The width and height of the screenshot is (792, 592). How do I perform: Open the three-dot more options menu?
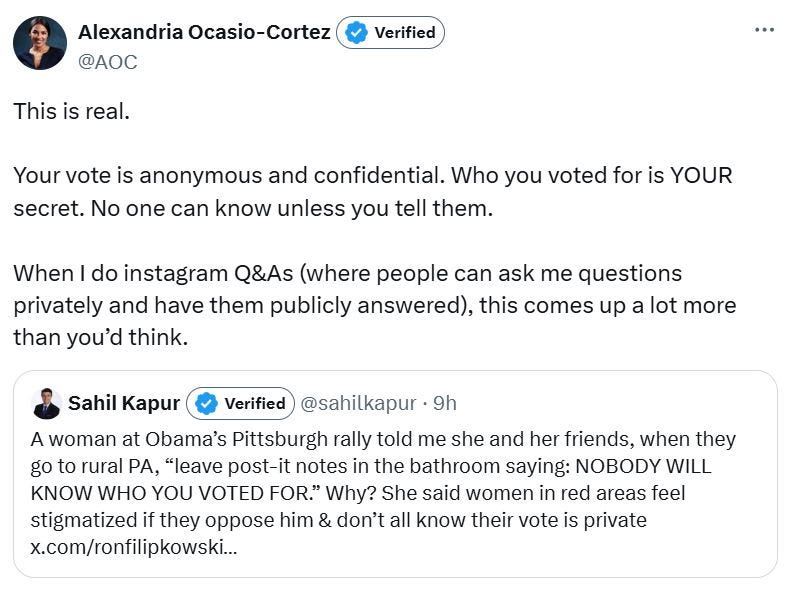[x=764, y=31]
